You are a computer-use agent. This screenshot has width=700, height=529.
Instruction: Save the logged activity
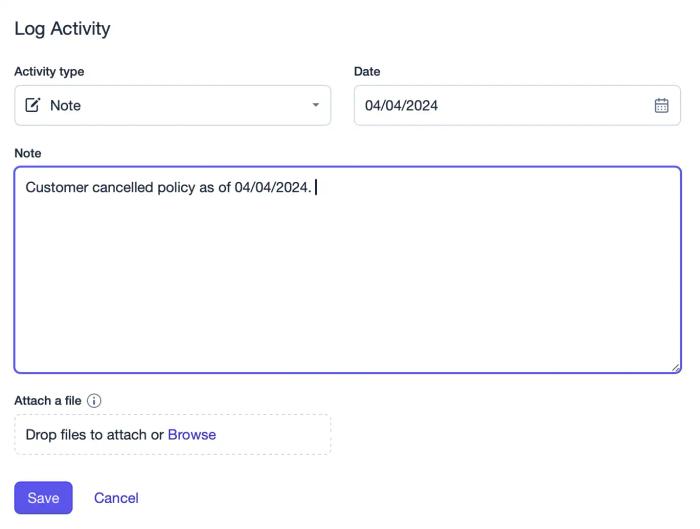point(43,498)
